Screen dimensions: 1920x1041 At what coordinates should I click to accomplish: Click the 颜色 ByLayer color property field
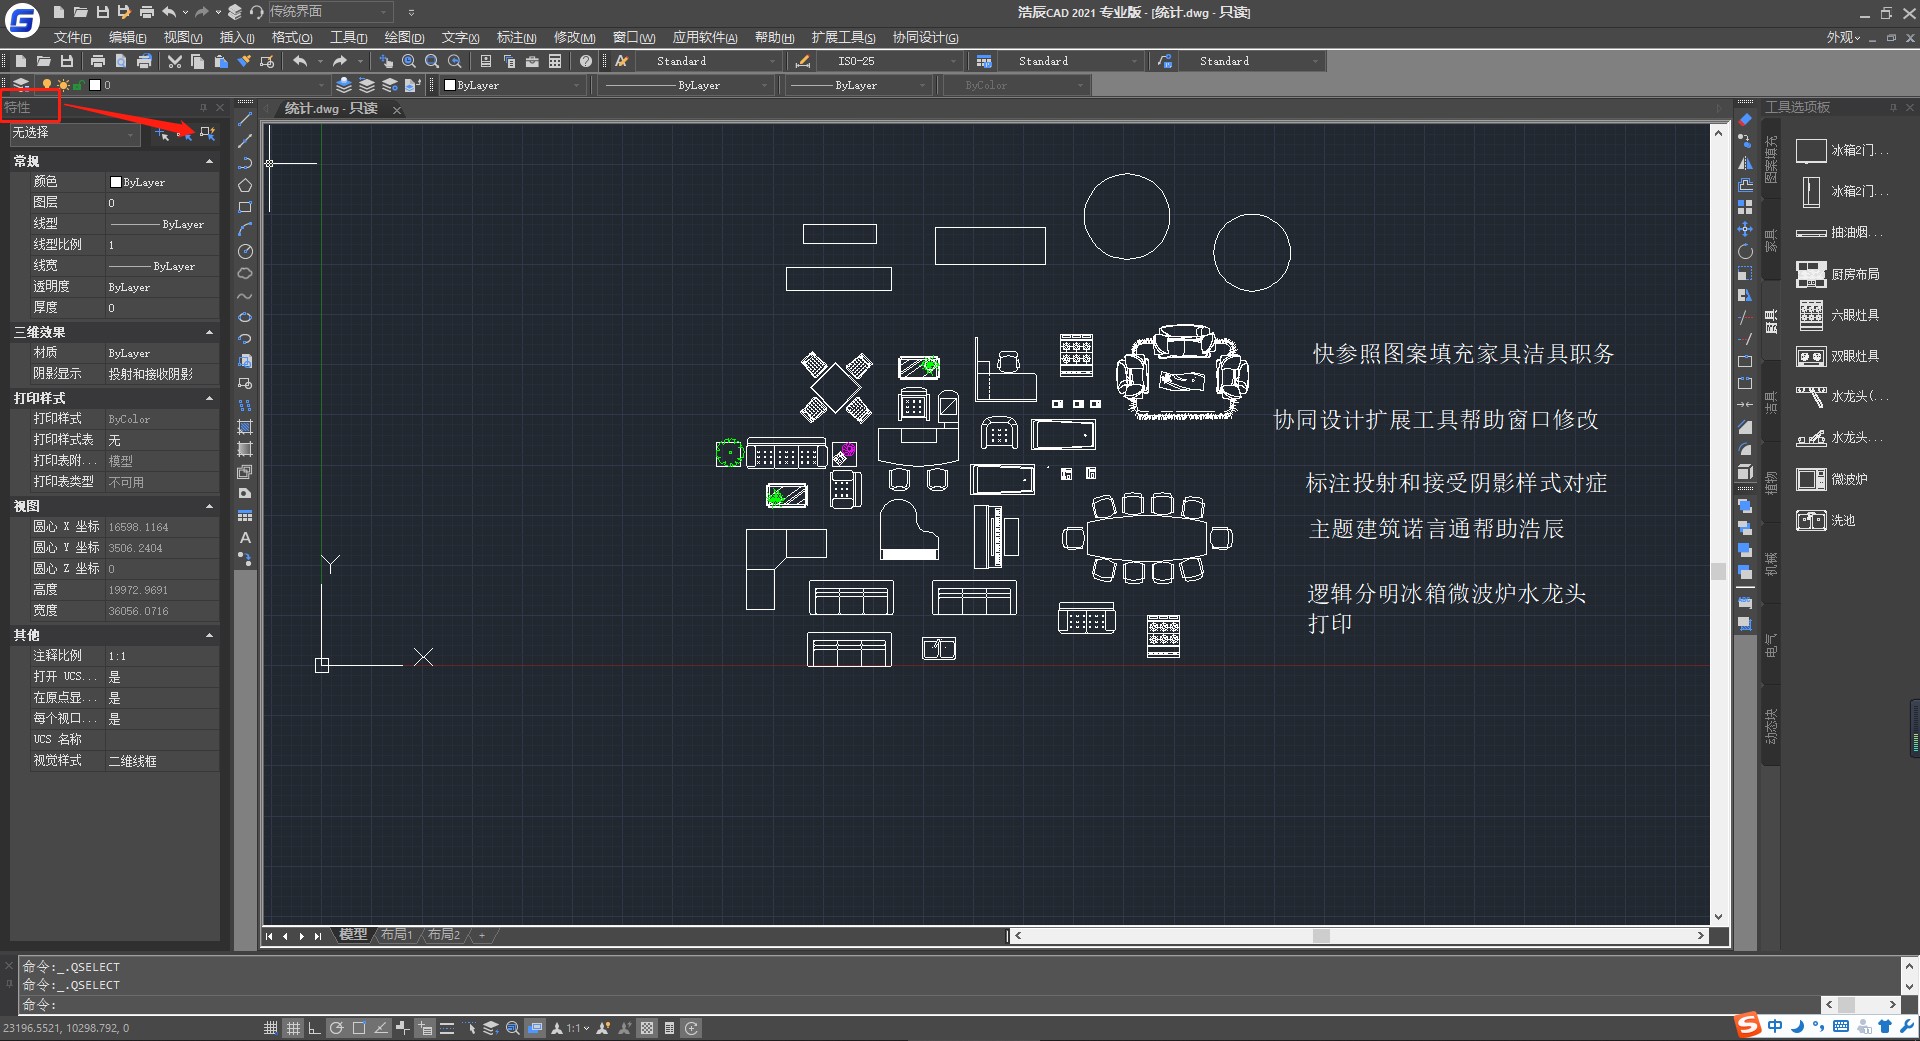pyautogui.click(x=162, y=182)
